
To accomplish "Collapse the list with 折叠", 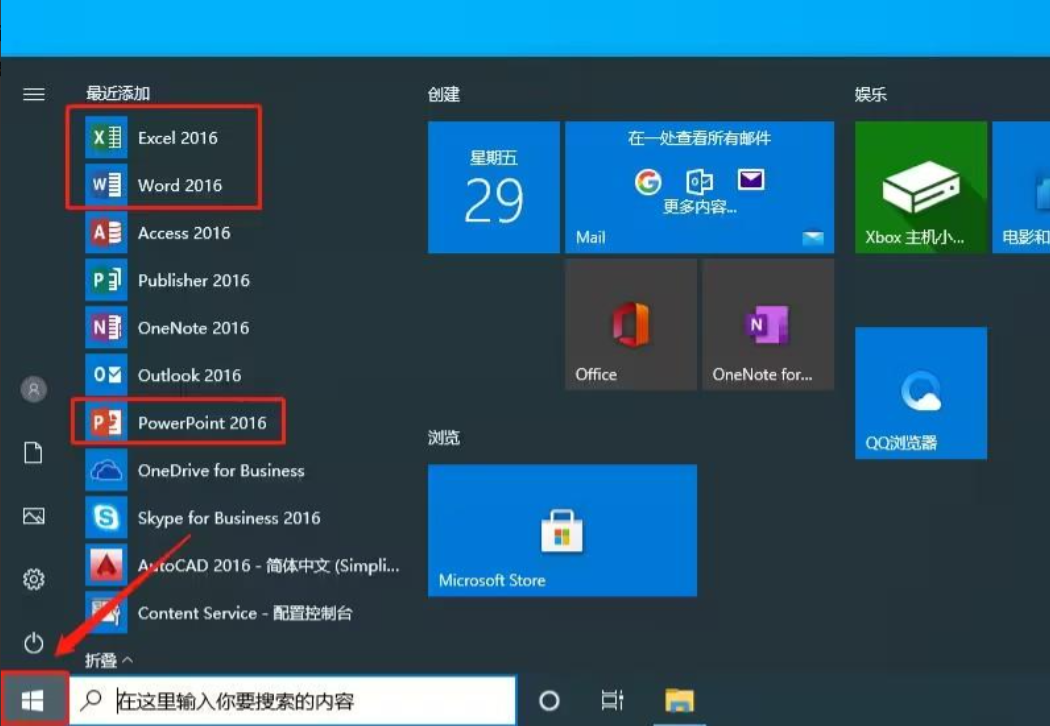I will tap(108, 661).
